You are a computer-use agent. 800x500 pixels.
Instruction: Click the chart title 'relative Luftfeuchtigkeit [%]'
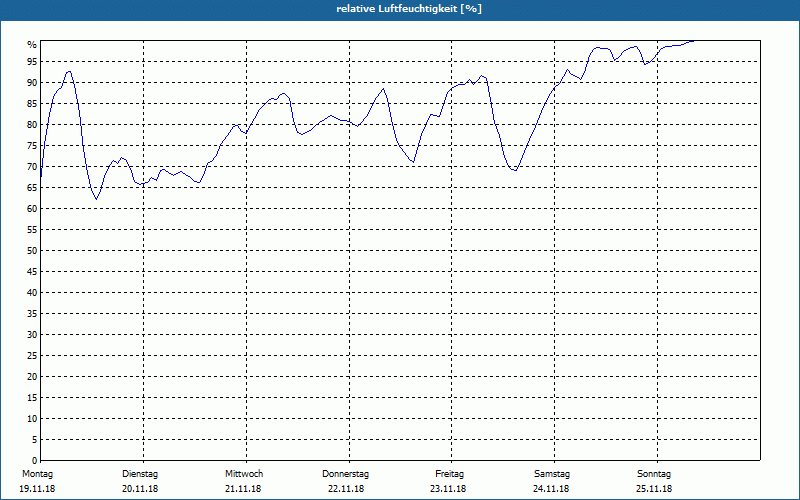pos(409,9)
